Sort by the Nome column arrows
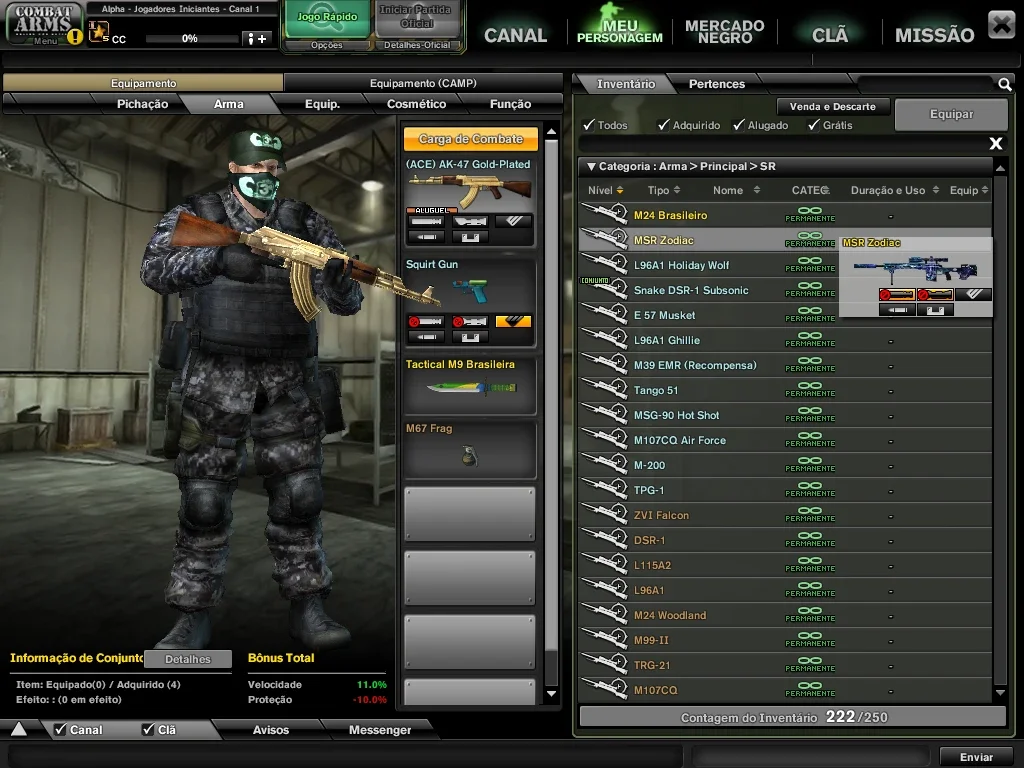Image resolution: width=1024 pixels, height=768 pixels. tap(756, 190)
